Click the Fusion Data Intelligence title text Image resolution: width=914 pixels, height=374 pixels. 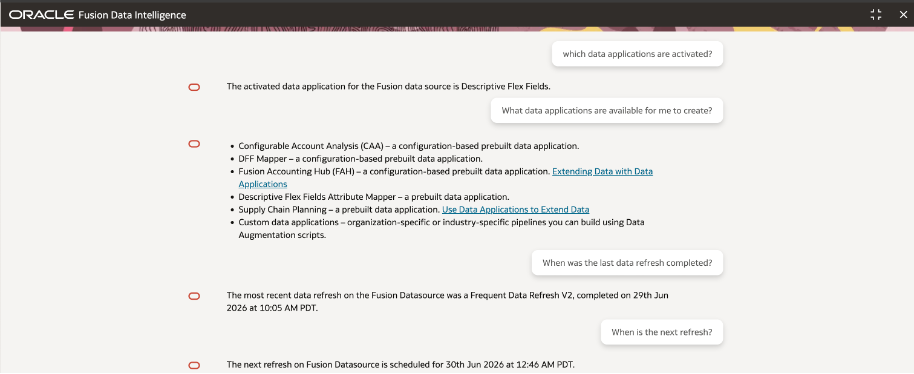[x=132, y=15]
